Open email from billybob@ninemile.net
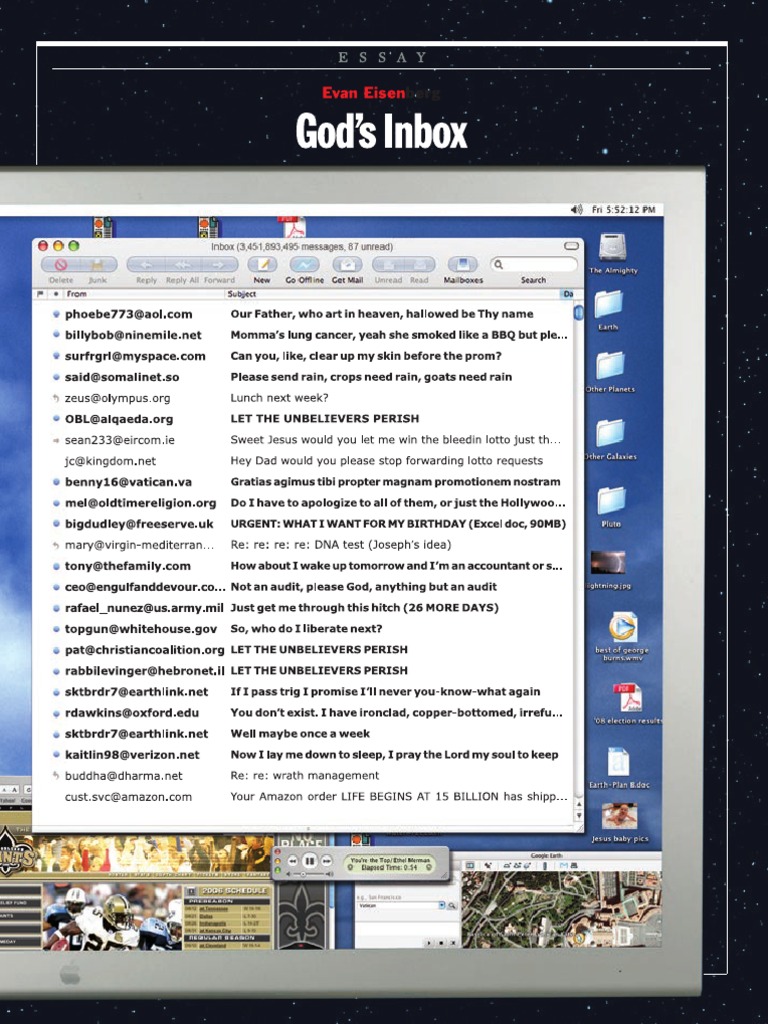 303,335
